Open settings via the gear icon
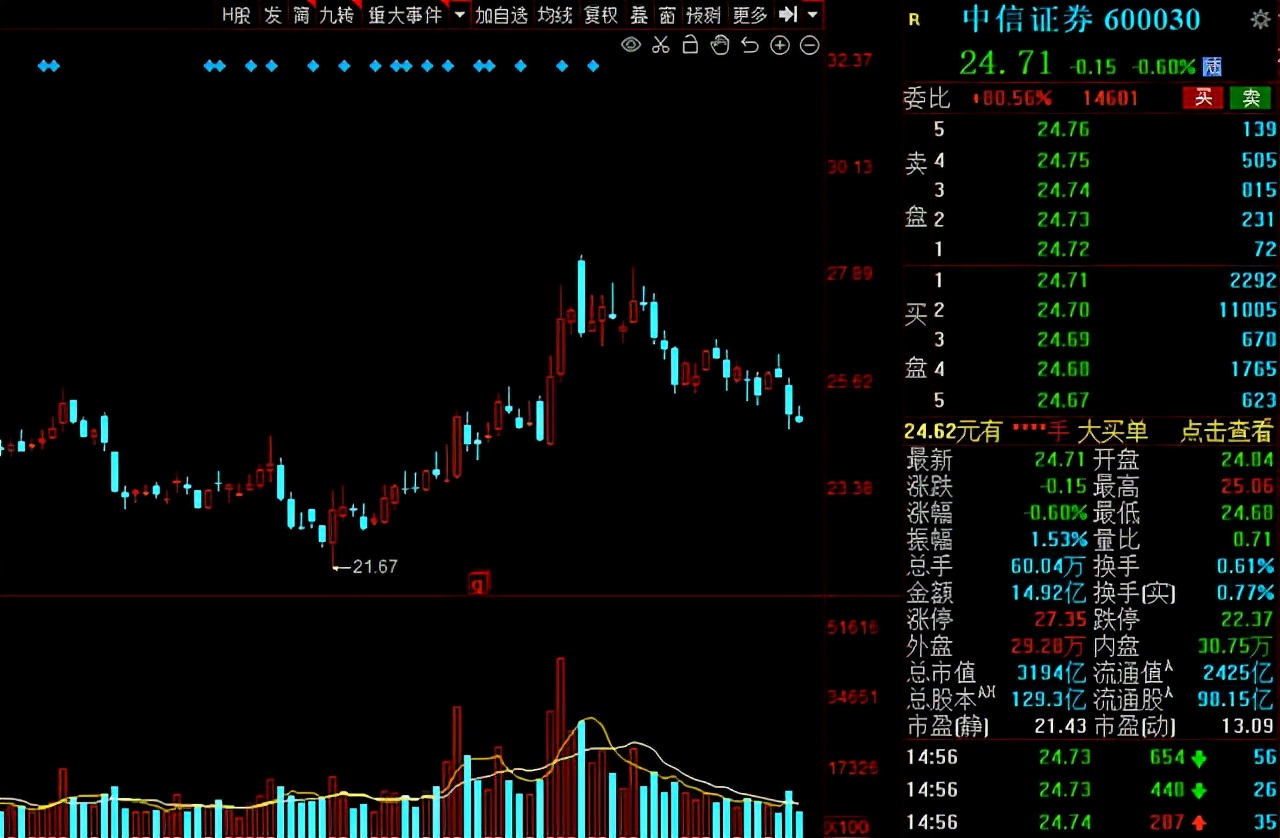 click(1262, 18)
